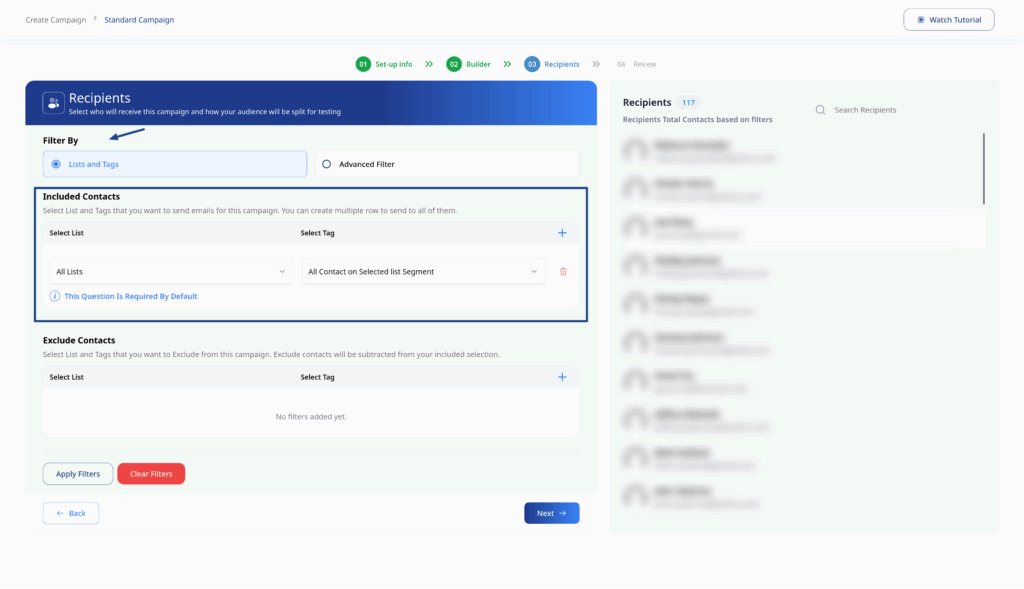Select the Advanced Filter radio option
The image size is (1024, 589).
coord(327,164)
